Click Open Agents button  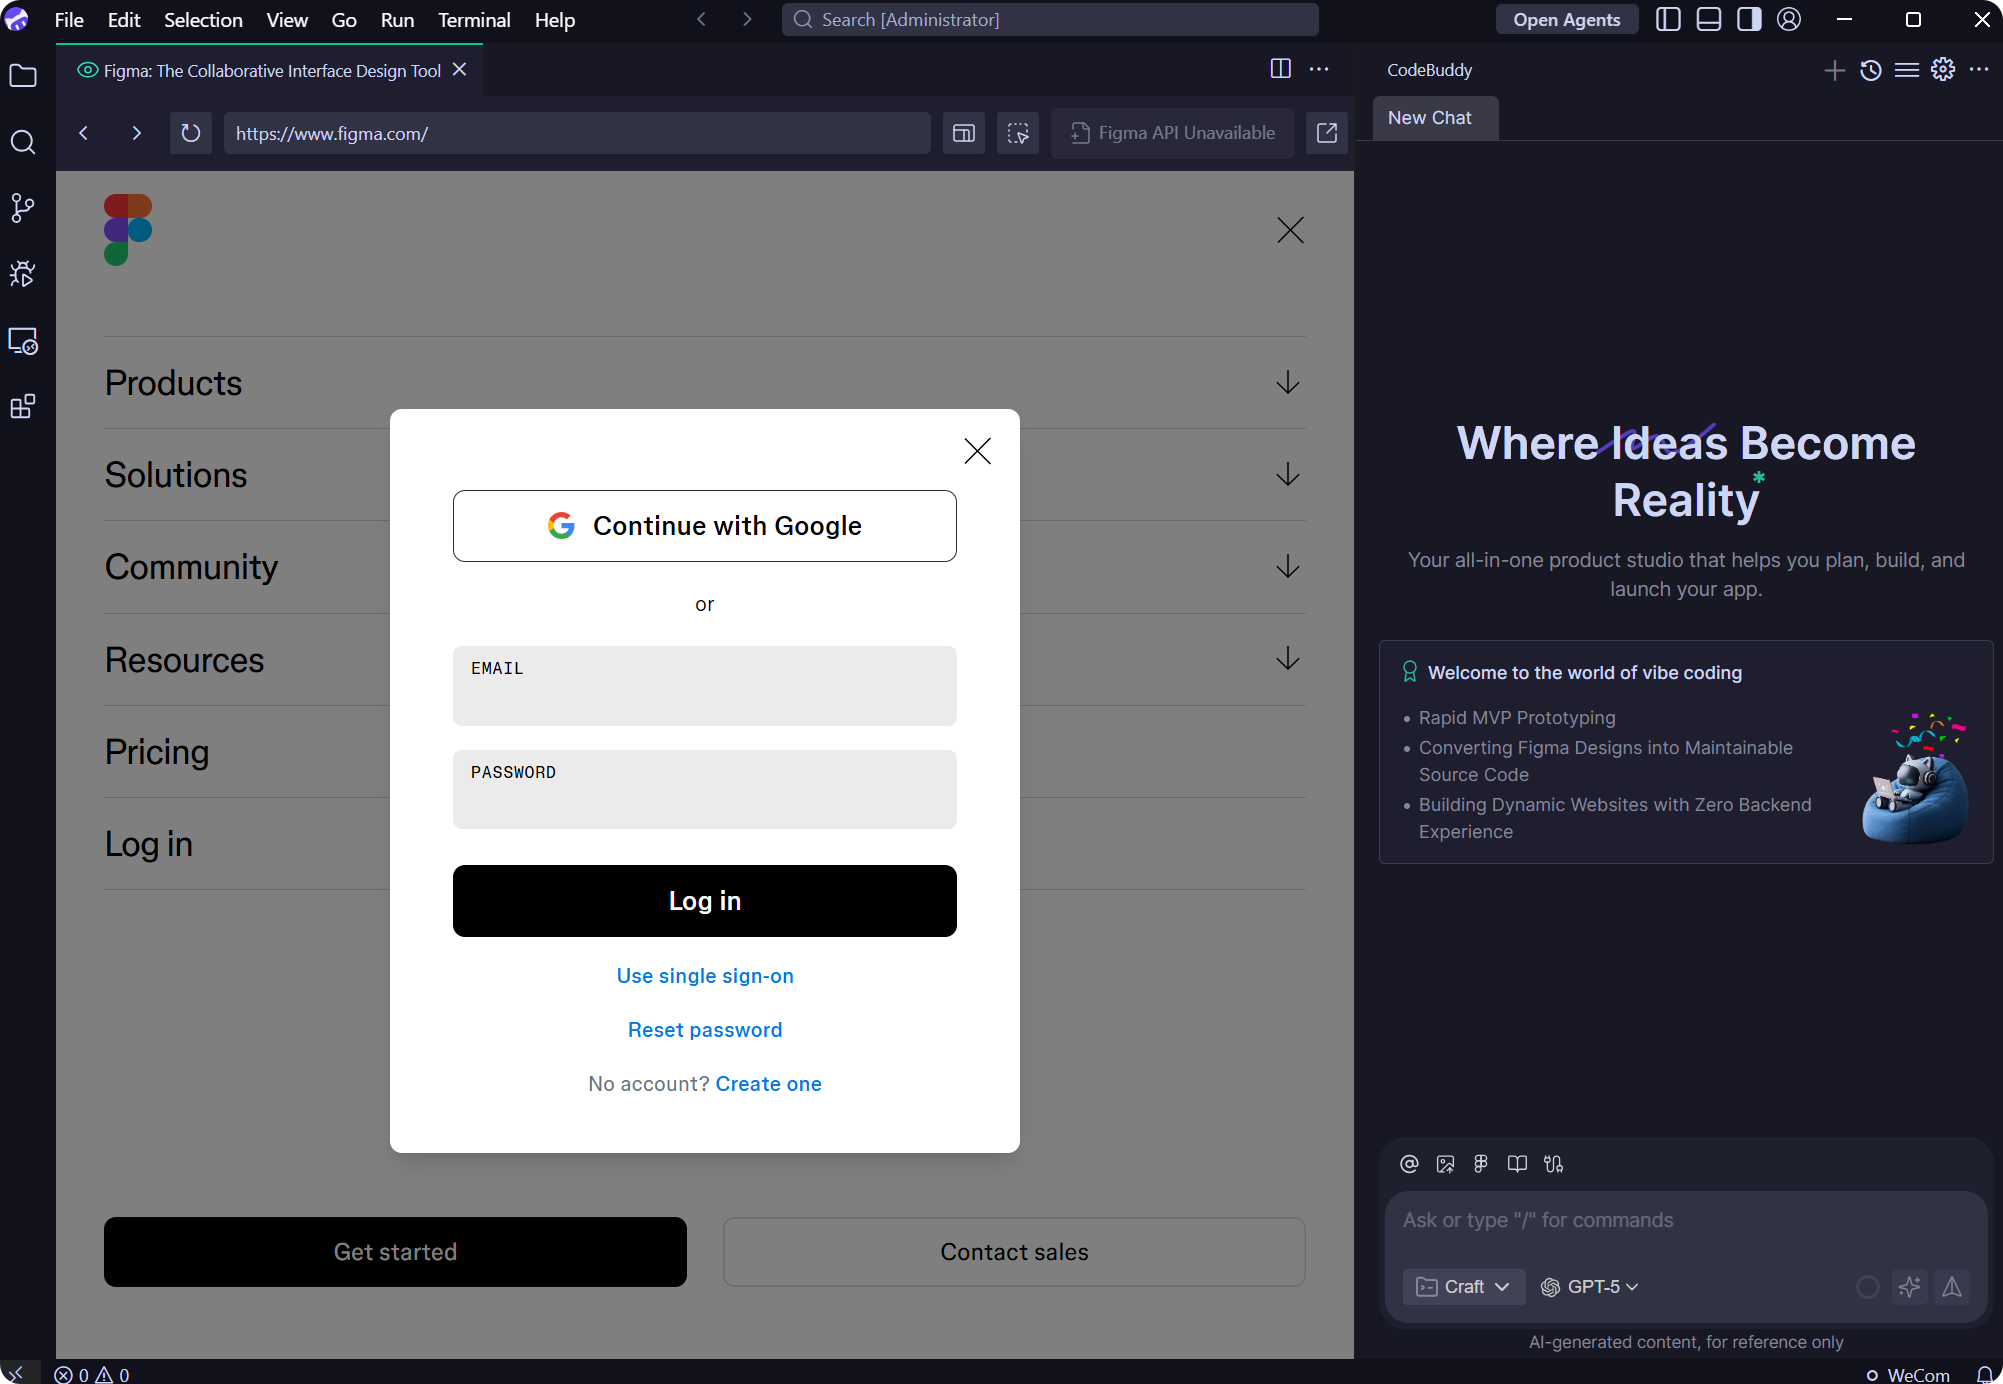(x=1566, y=19)
